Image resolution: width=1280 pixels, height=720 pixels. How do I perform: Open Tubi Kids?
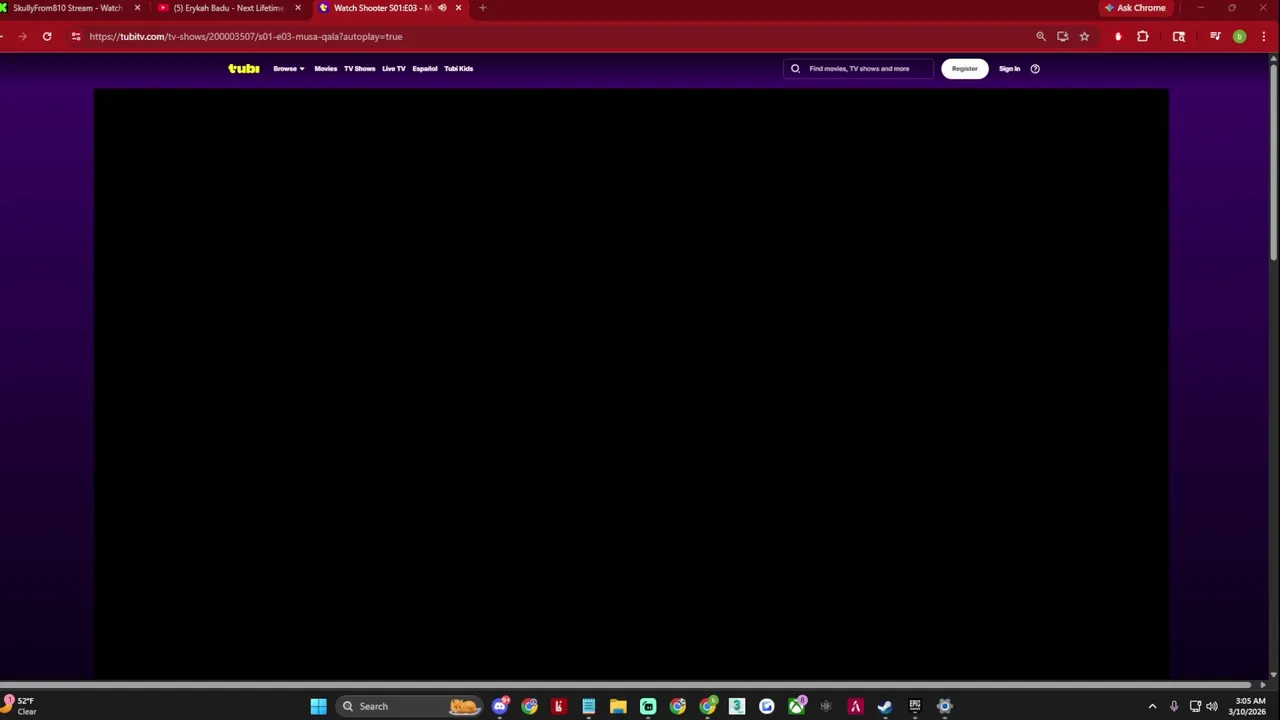[459, 69]
